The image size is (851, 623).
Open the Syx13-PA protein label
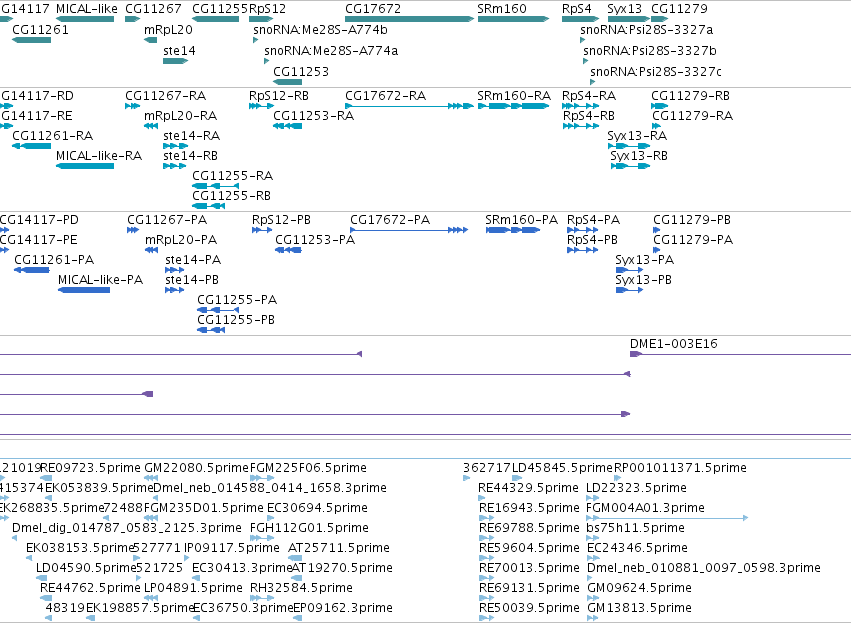(645, 260)
